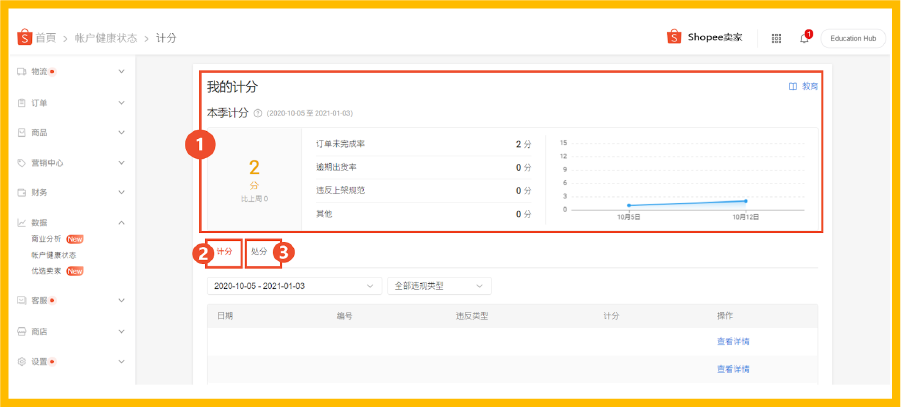The height and width of the screenshot is (407, 901).
Task: Expand the 财务 section chevron
Action: pos(121,193)
